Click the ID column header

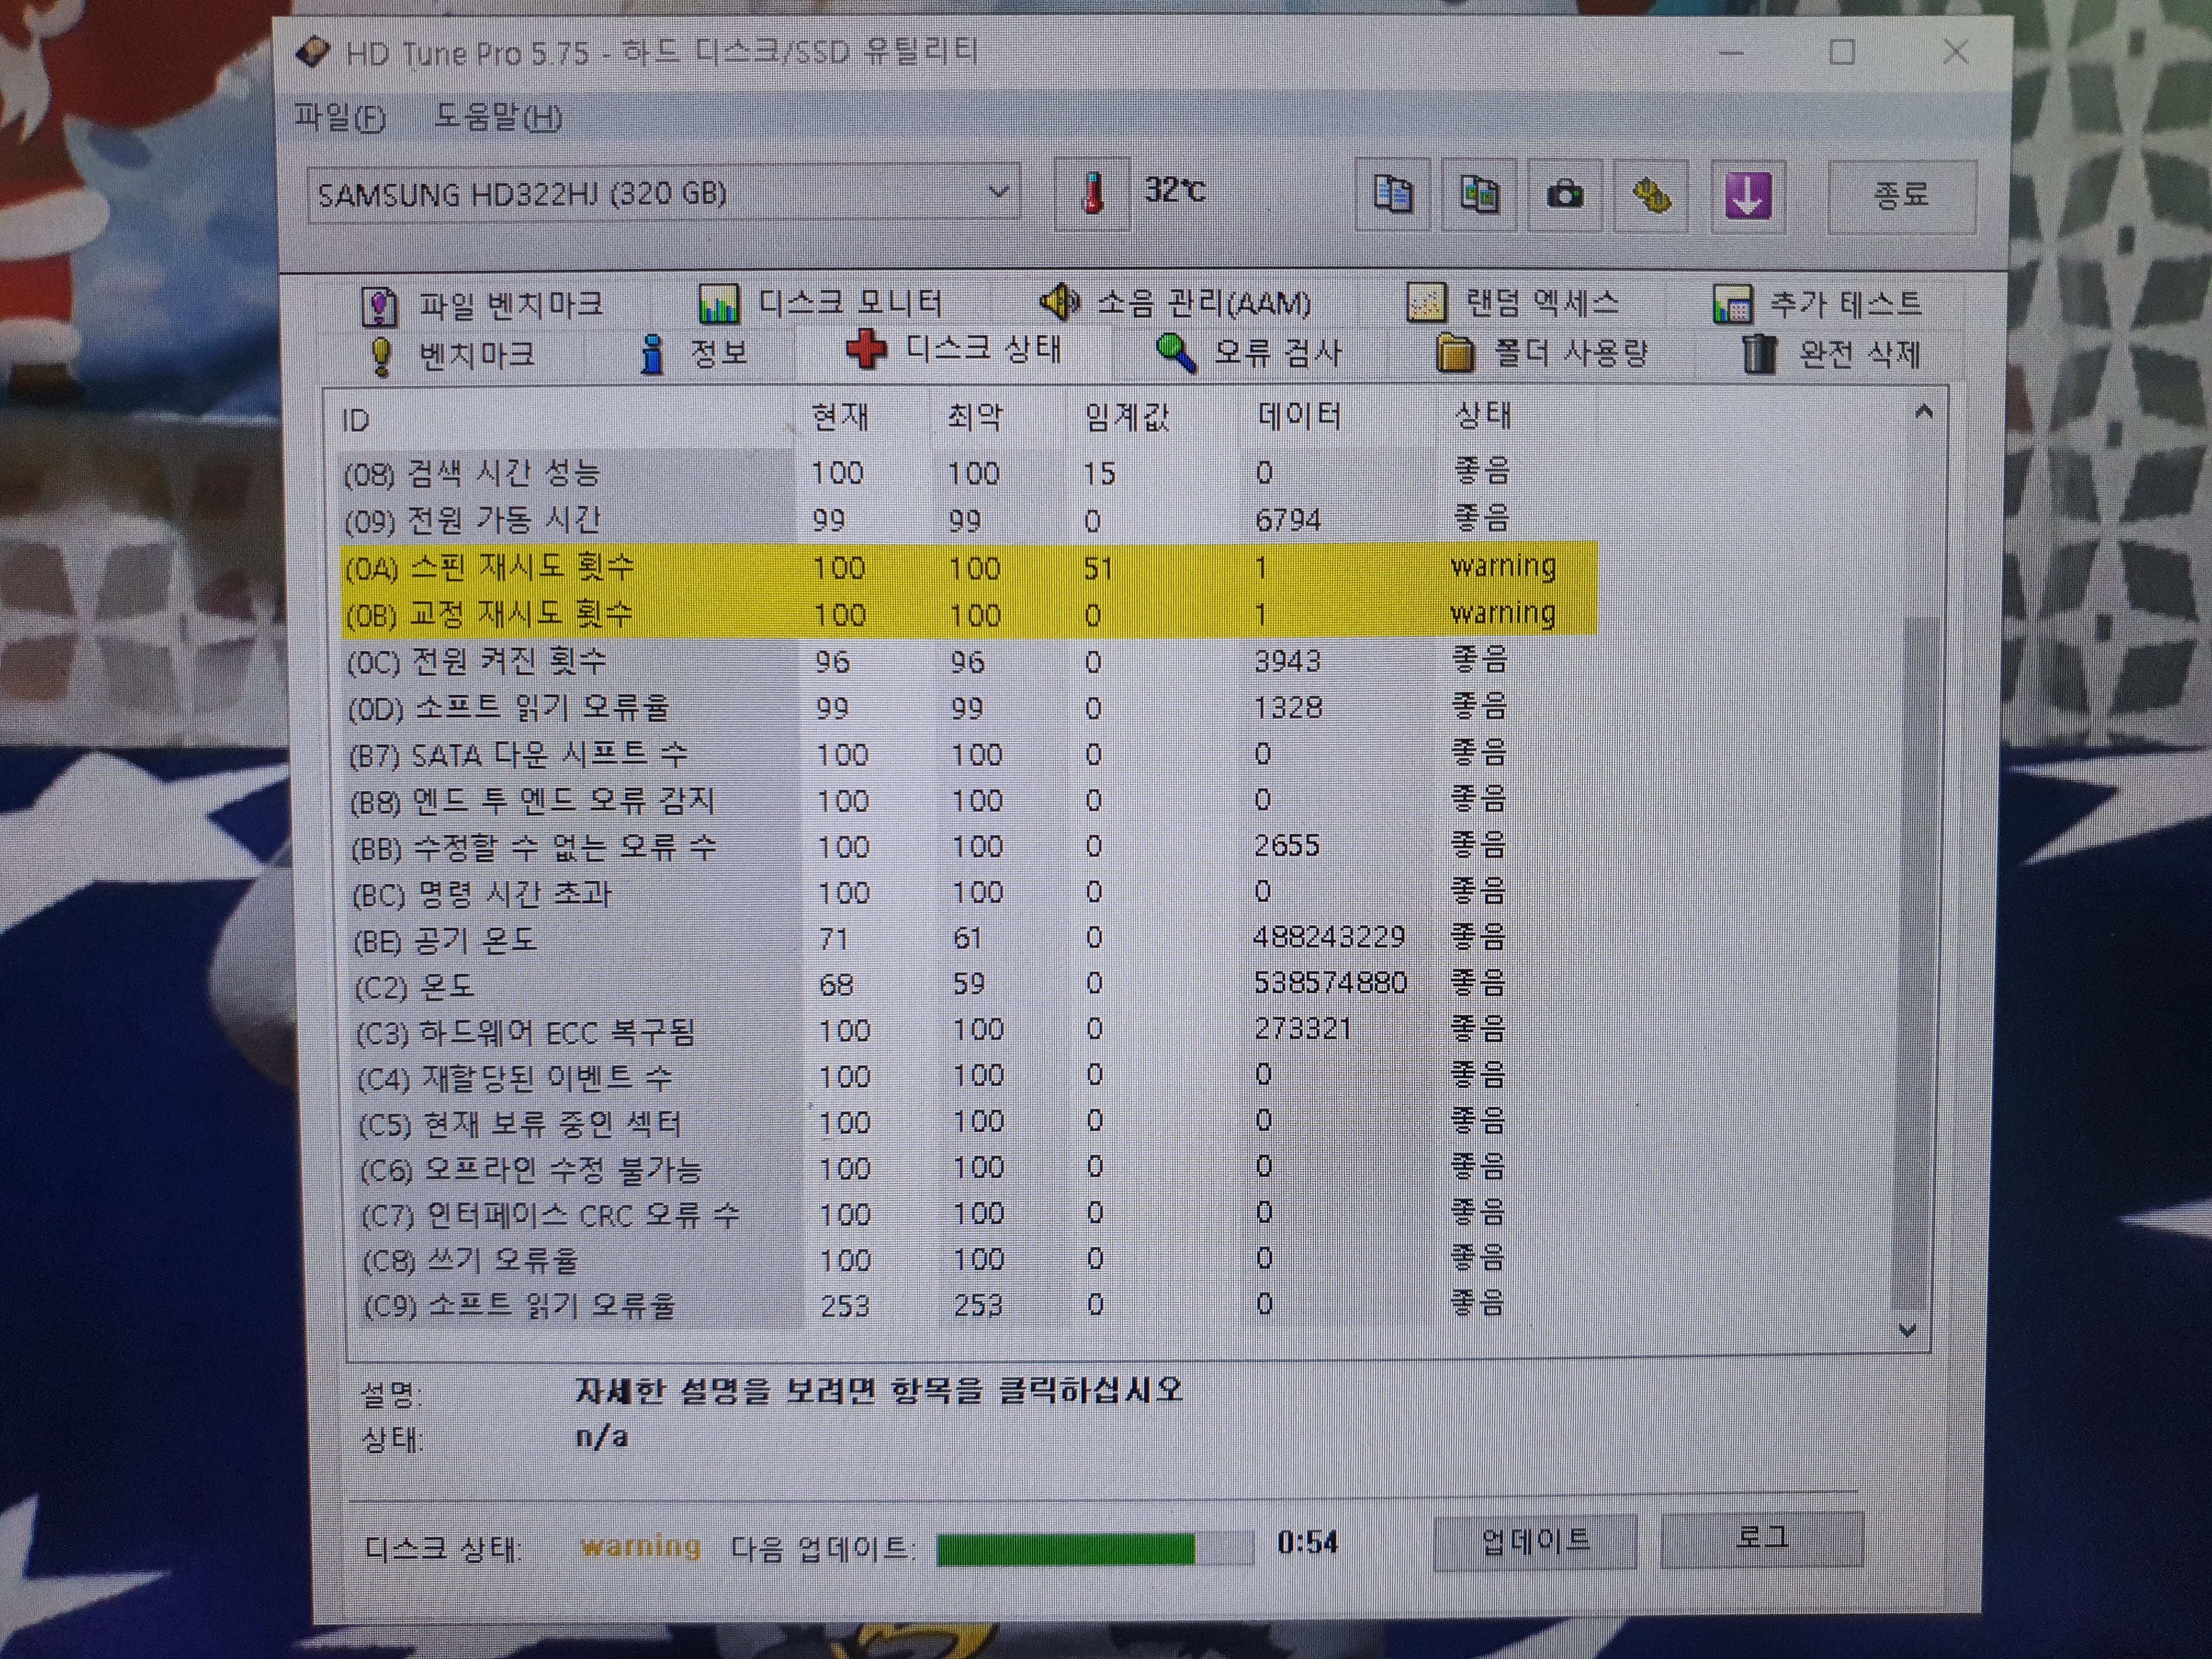565,419
